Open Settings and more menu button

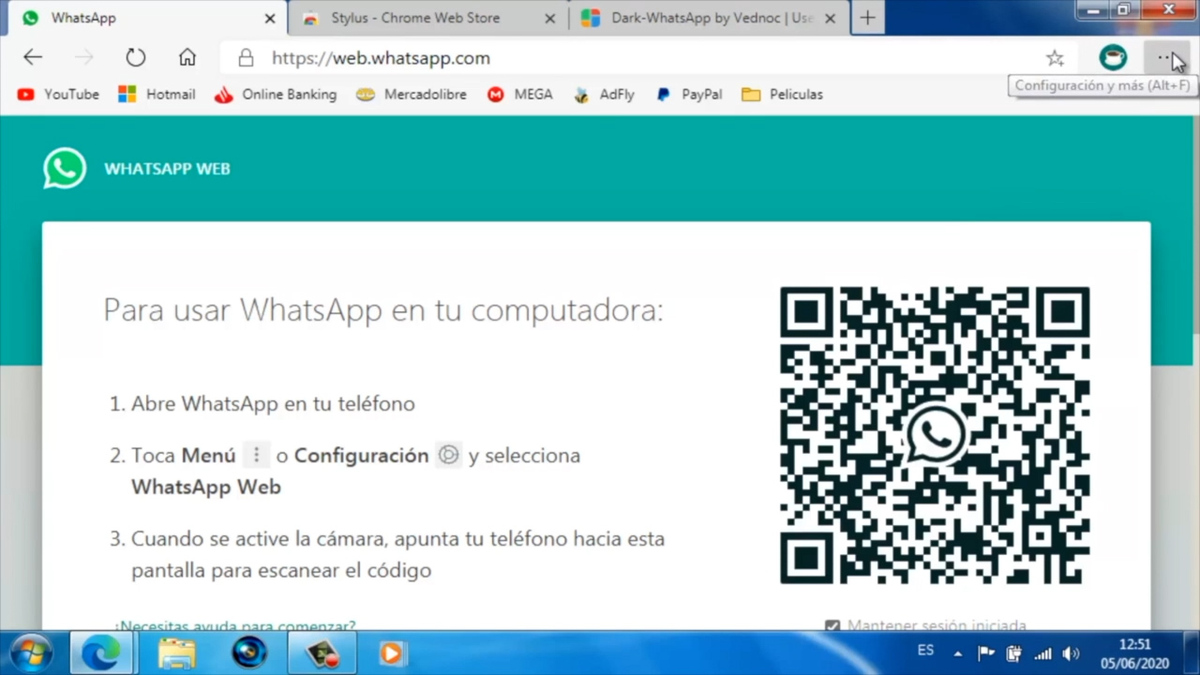tap(1166, 58)
